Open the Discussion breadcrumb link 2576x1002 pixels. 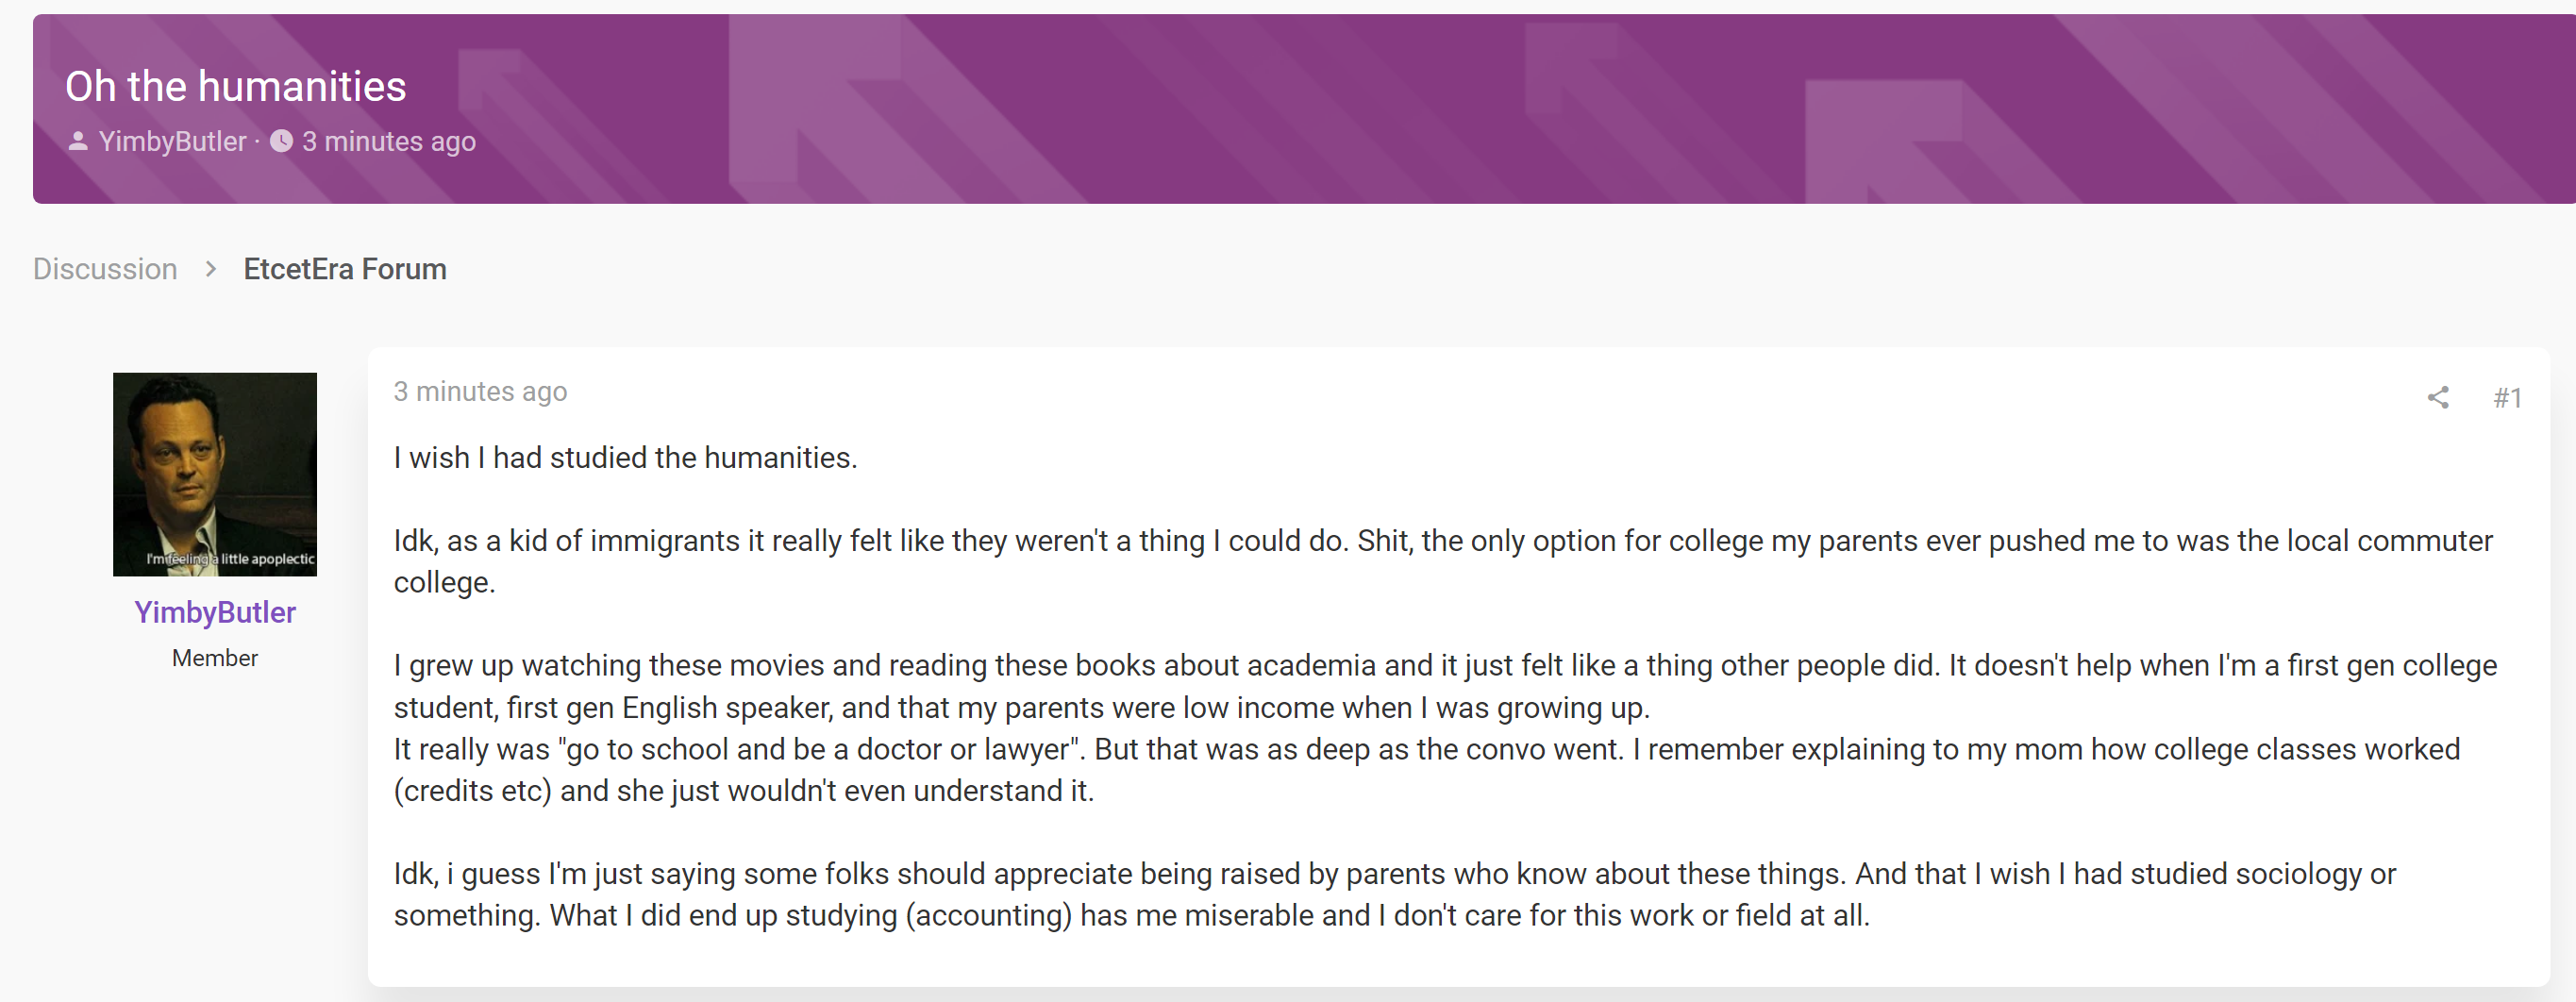[x=105, y=269]
